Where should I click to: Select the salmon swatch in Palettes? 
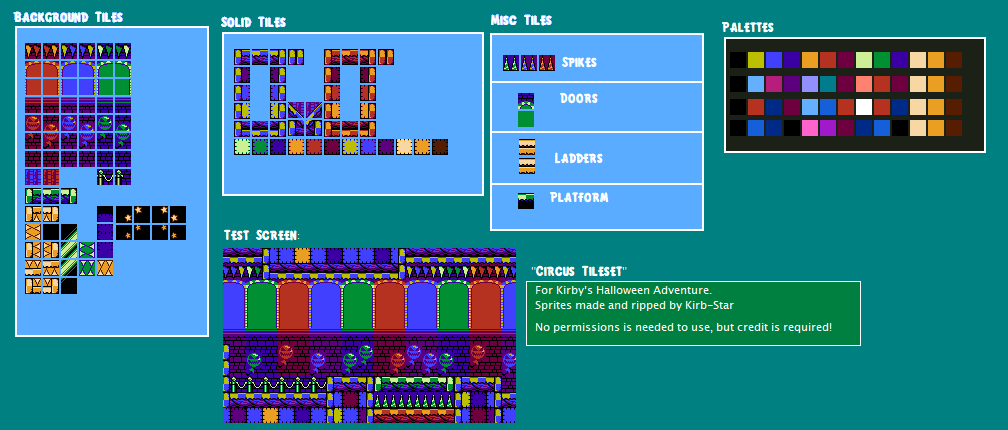pyautogui.click(x=863, y=84)
